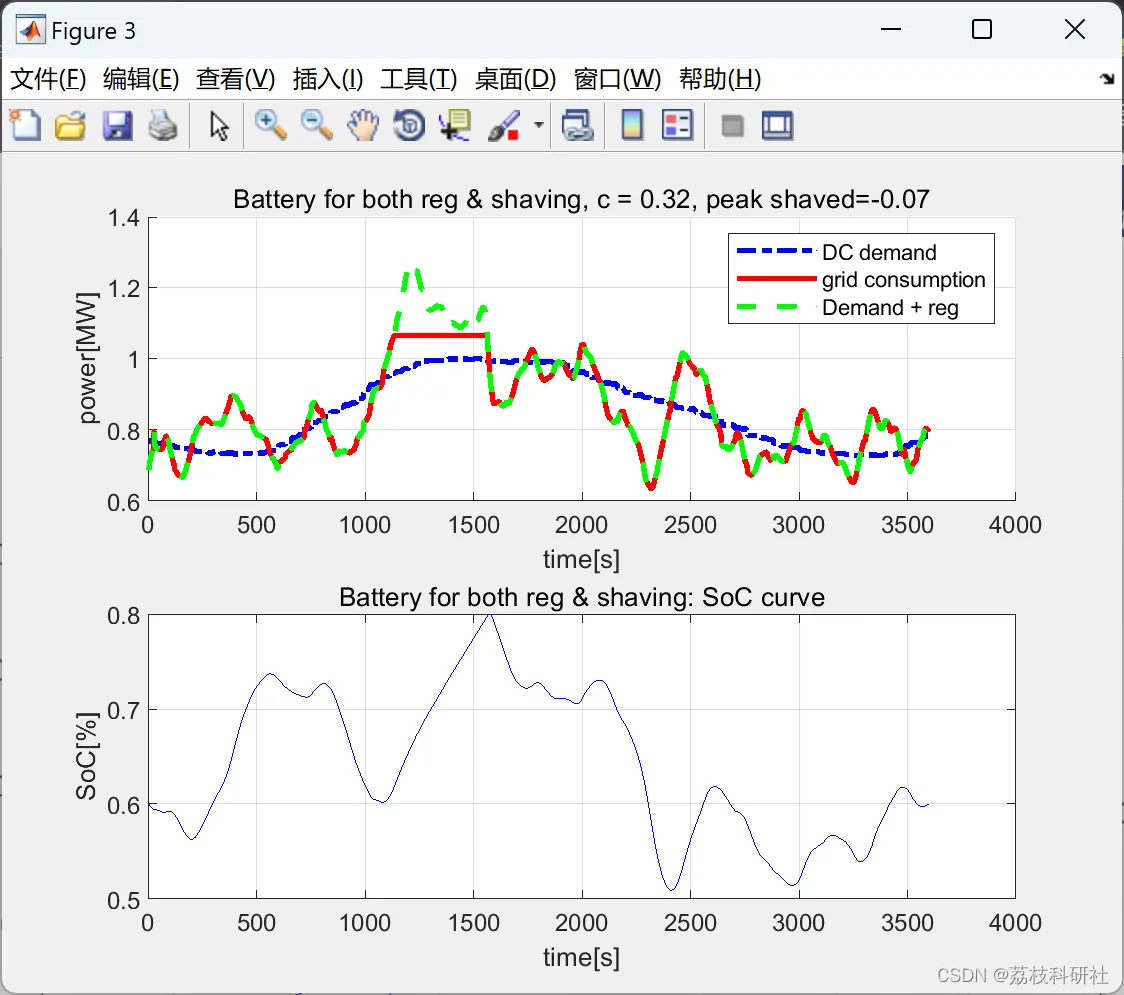Open a file with the folder icon
Viewport: 1124px width, 995px height.
(x=70, y=125)
